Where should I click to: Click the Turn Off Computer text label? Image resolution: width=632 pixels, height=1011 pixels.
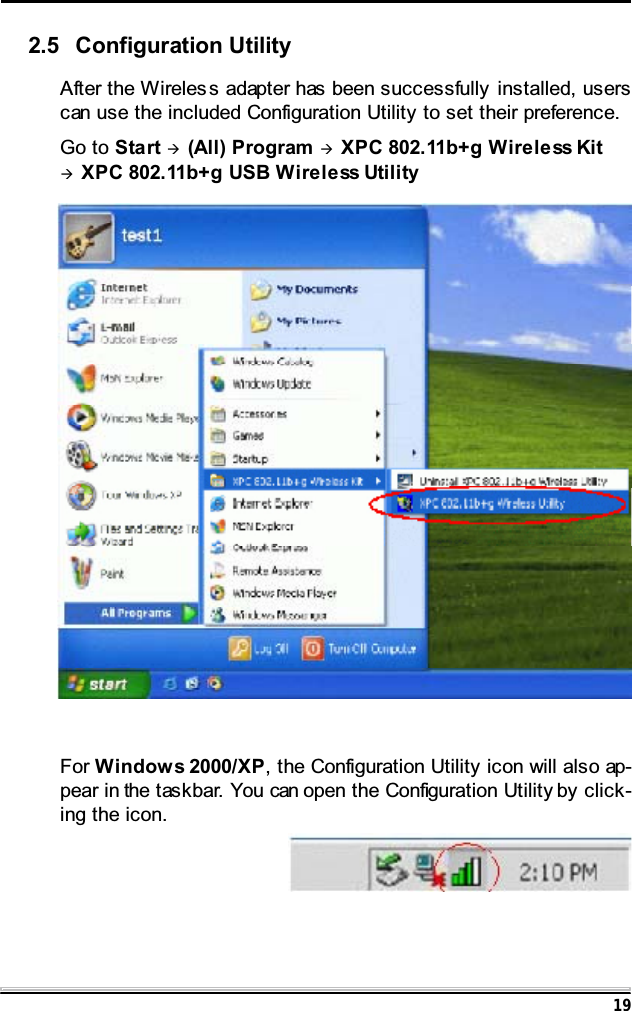(x=371, y=649)
